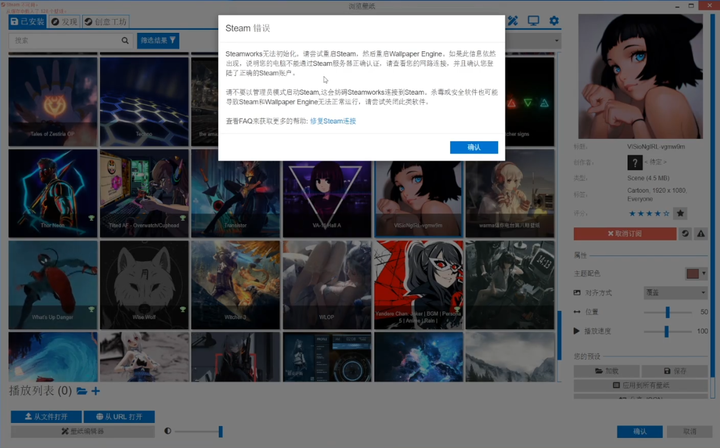Image resolution: width=720 pixels, height=448 pixels.
Task: Expand the sort dropdown arrow at top right of grid
Action: pyautogui.click(x=557, y=40)
